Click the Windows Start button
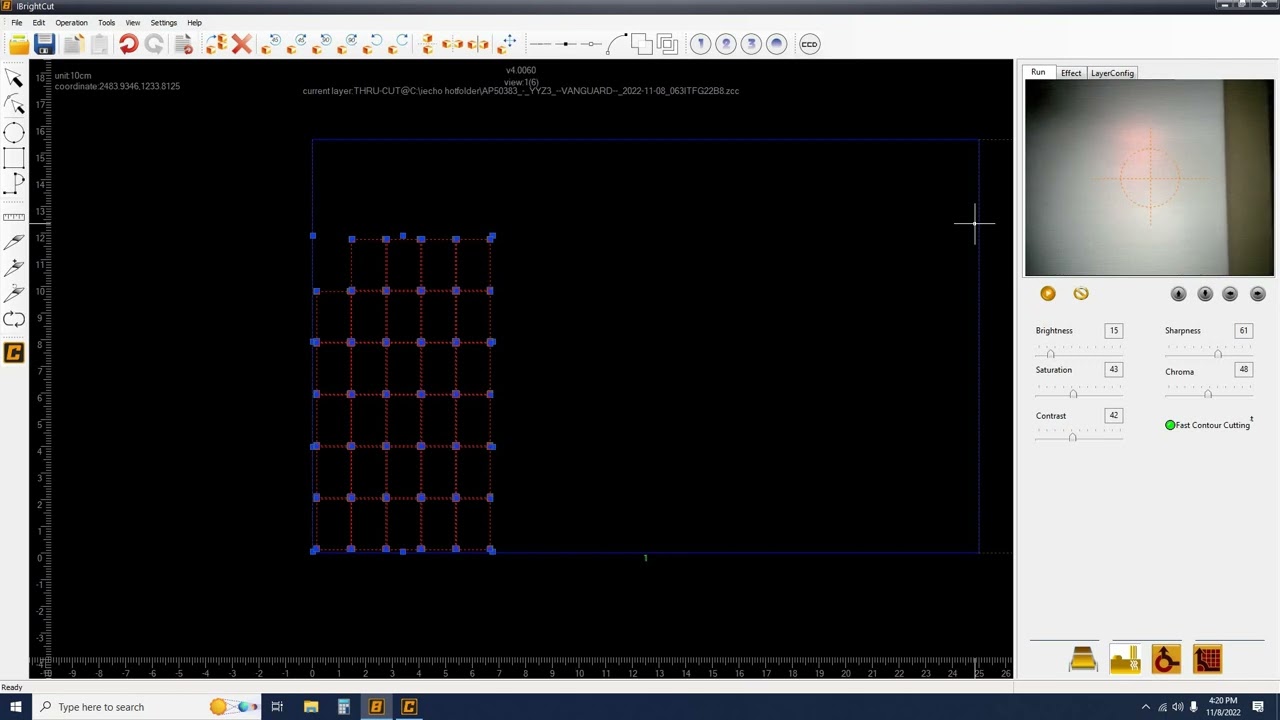Viewport: 1280px width, 720px height. pyautogui.click(x=15, y=707)
